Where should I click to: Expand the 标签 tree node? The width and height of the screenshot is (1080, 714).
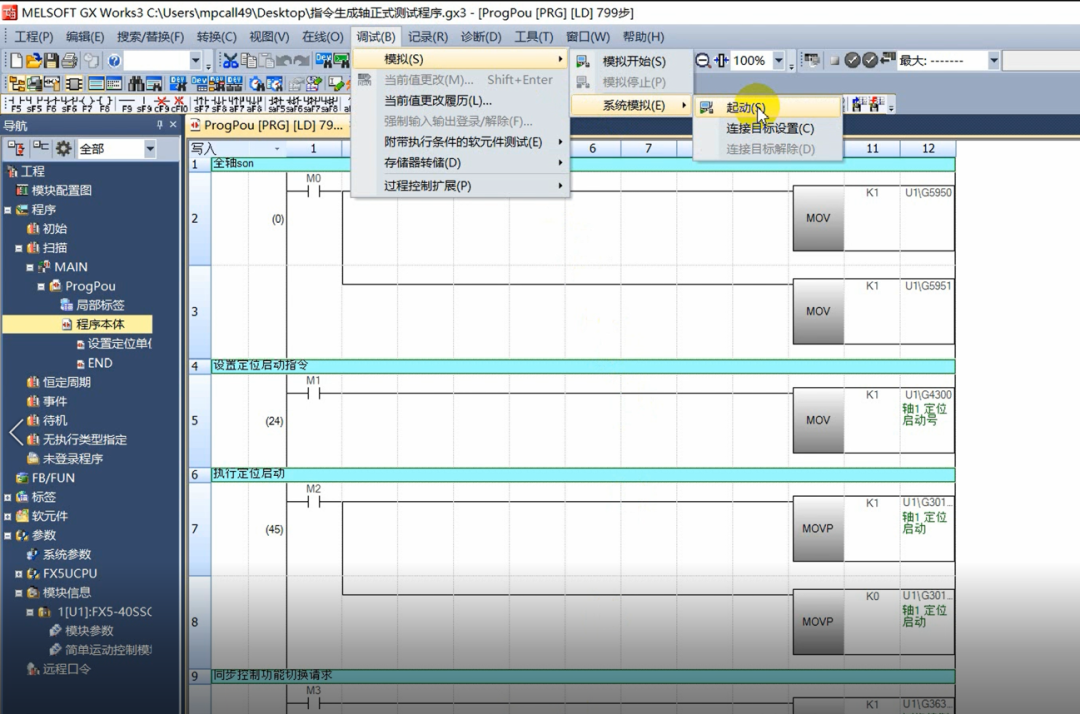pos(8,497)
